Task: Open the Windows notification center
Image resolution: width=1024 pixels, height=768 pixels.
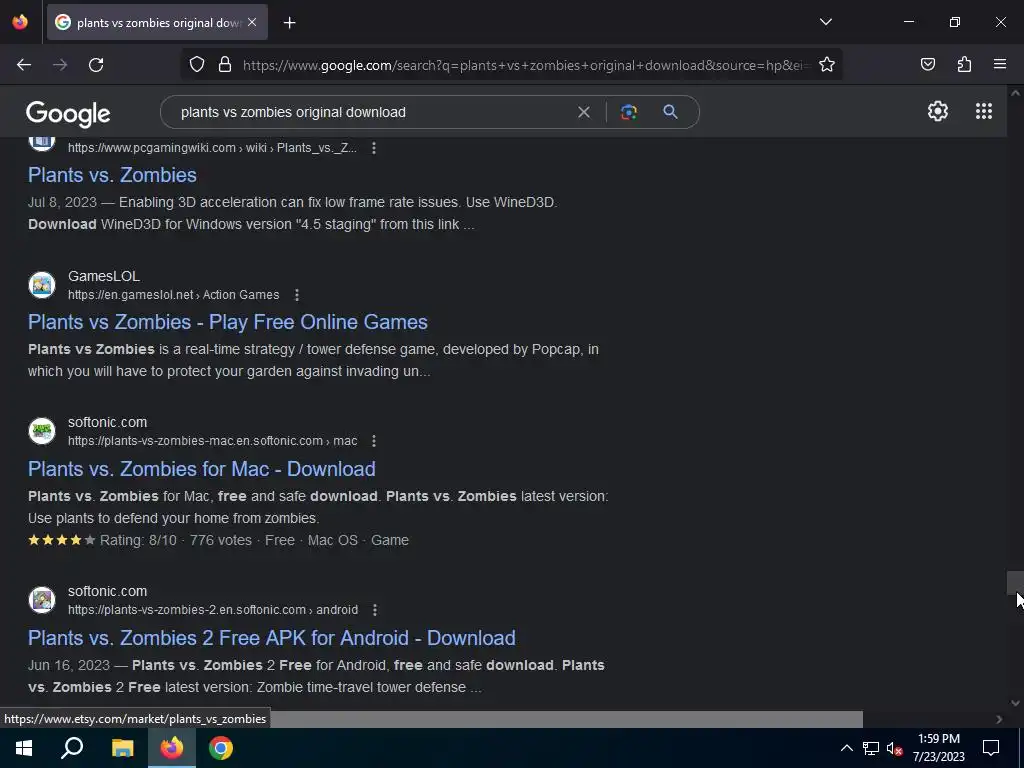Action: 991,748
